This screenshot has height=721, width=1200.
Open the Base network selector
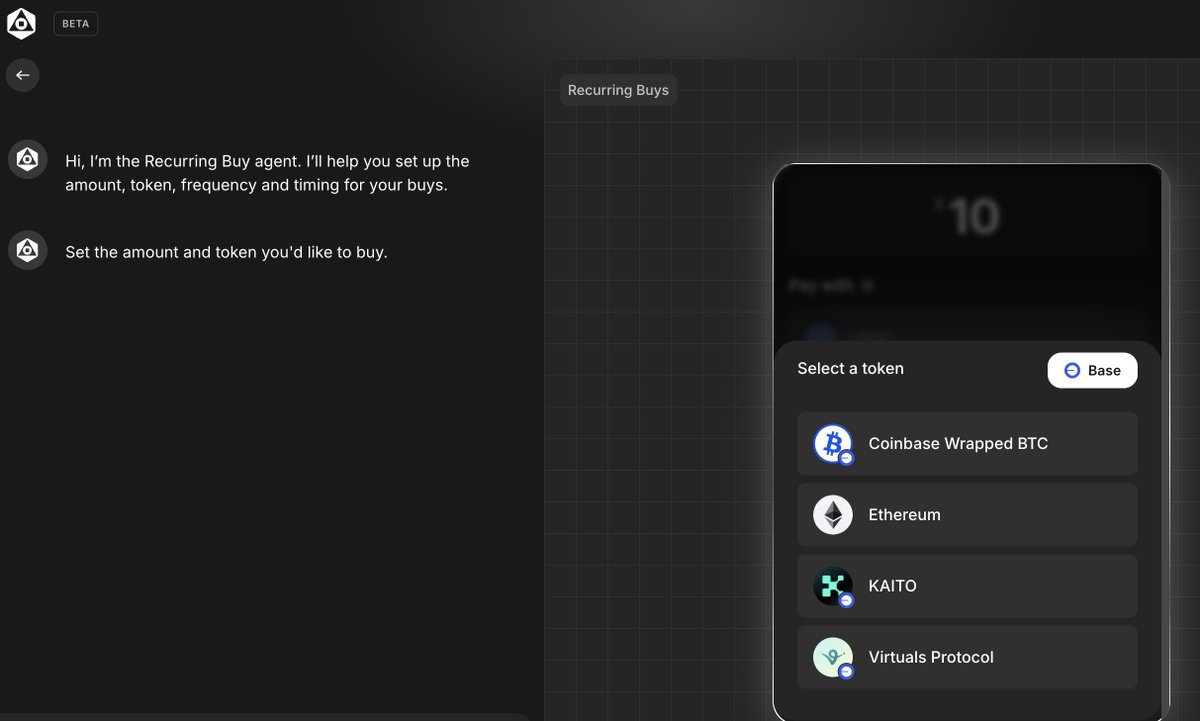pyautogui.click(x=1092, y=370)
